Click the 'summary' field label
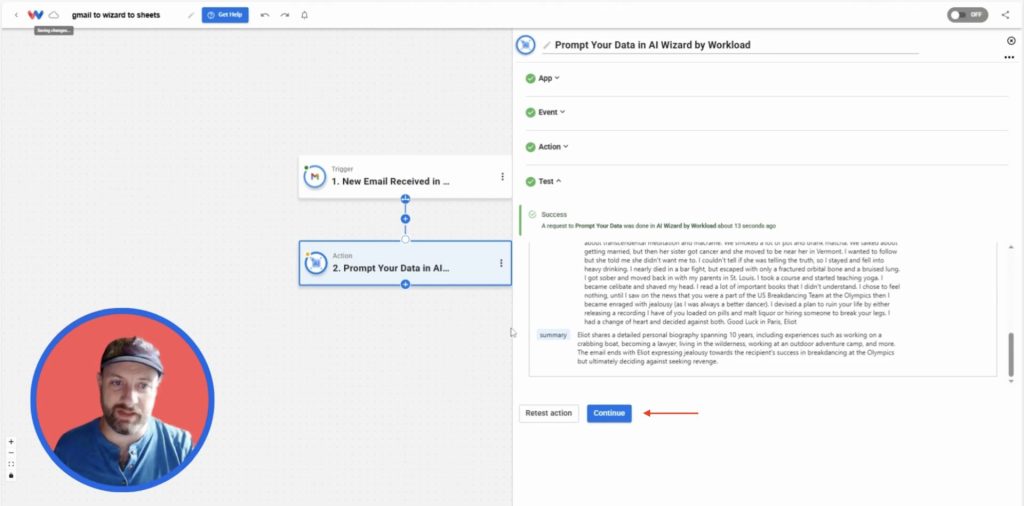This screenshot has height=506, width=1024. (553, 335)
